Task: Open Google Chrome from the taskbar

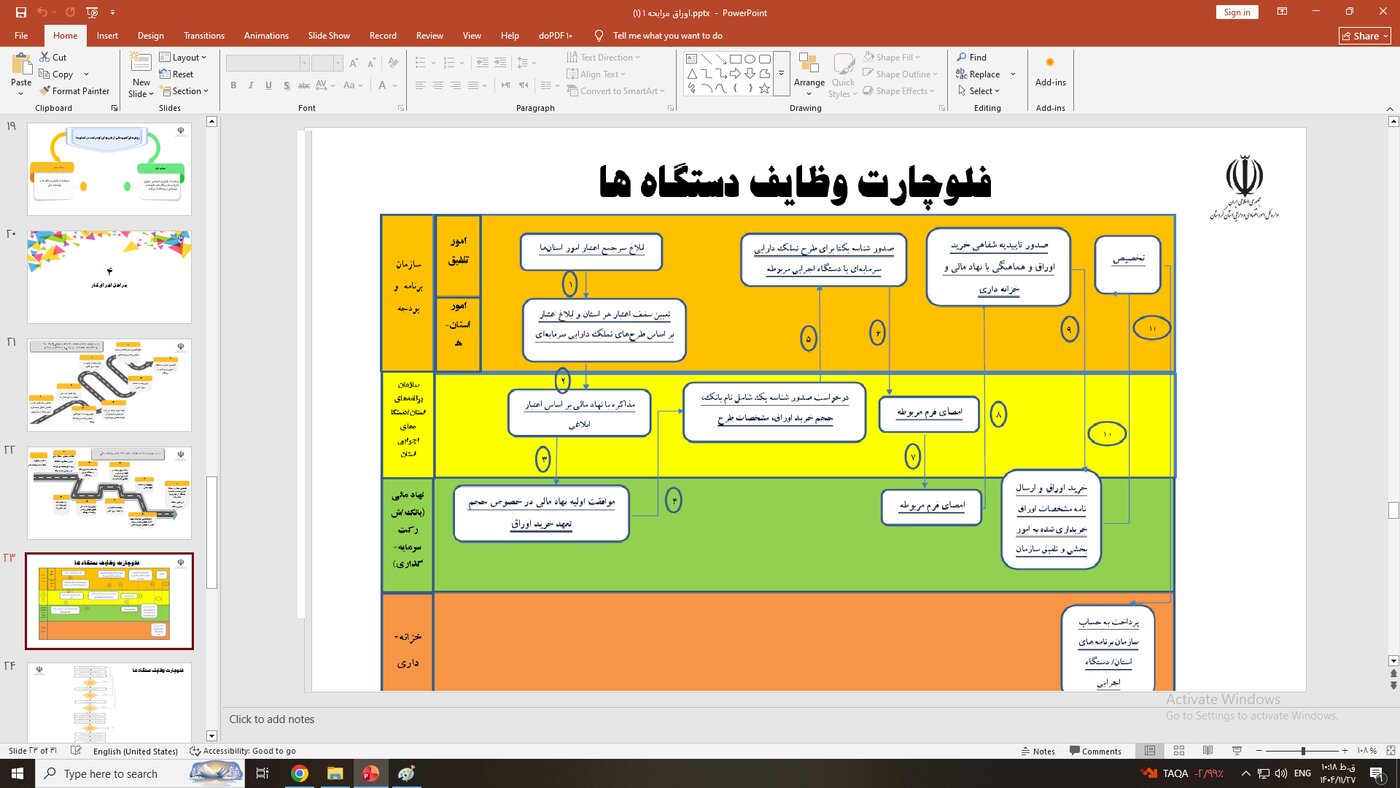Action: (x=299, y=773)
